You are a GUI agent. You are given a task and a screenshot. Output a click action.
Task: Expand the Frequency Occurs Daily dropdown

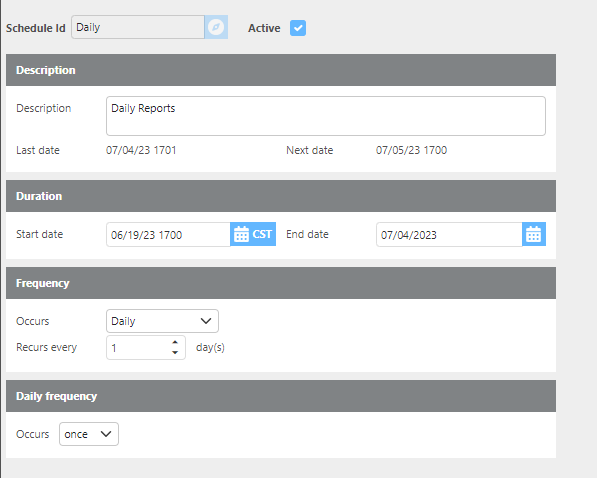point(162,321)
